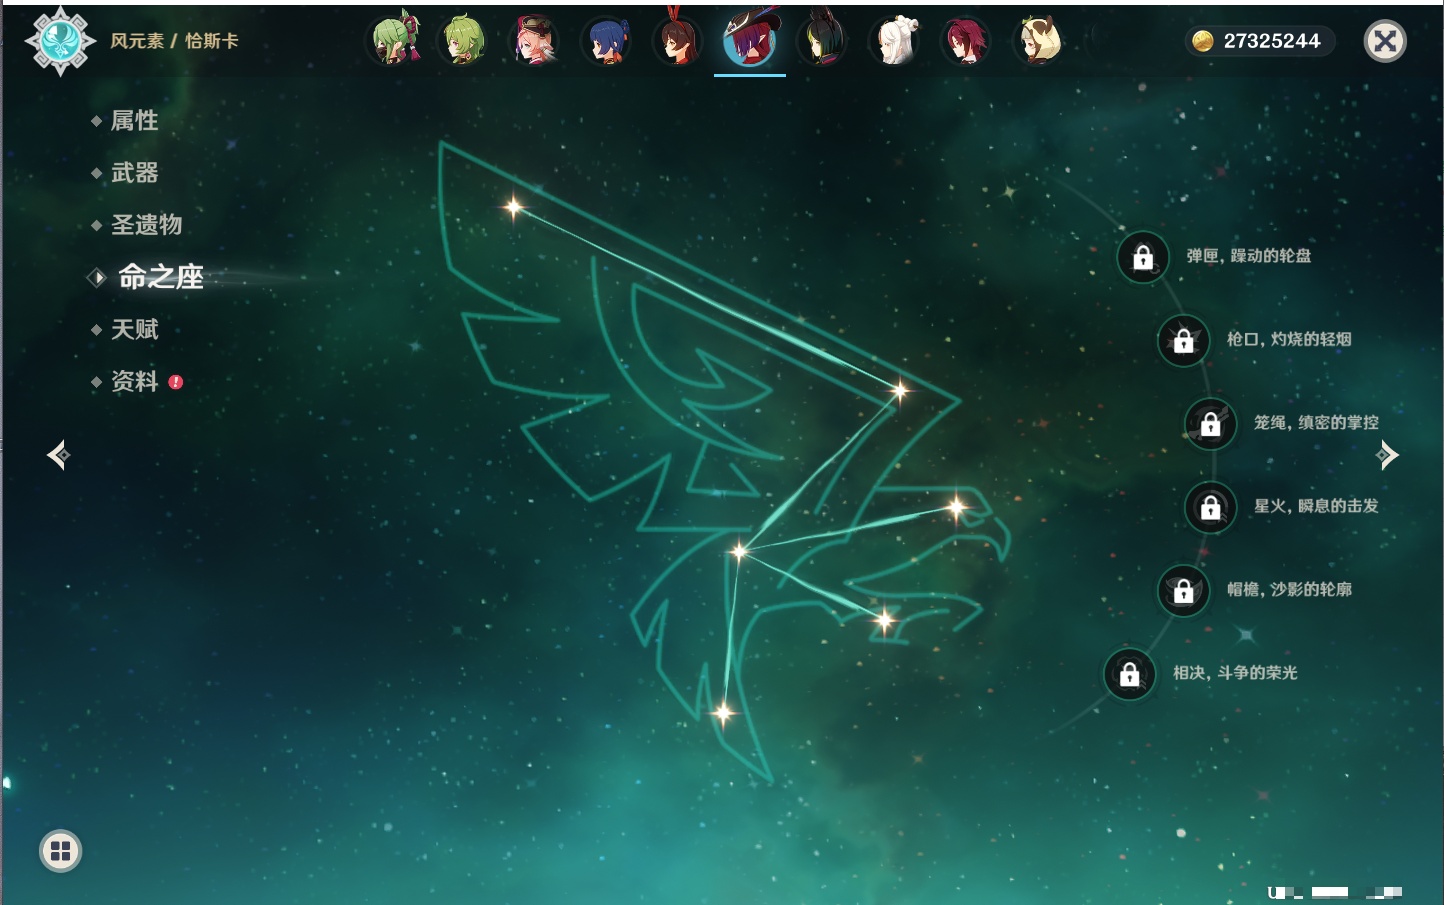Switch to the black and green-haired eared character

click(x=822, y=41)
